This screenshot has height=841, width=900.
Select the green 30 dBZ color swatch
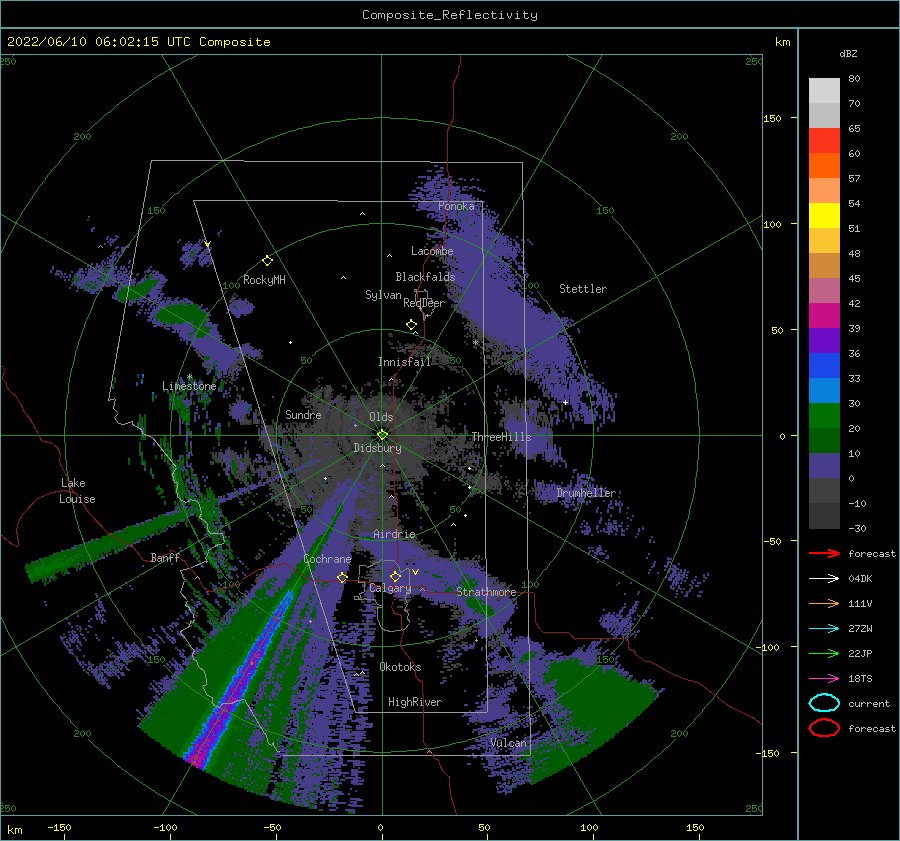pos(824,416)
